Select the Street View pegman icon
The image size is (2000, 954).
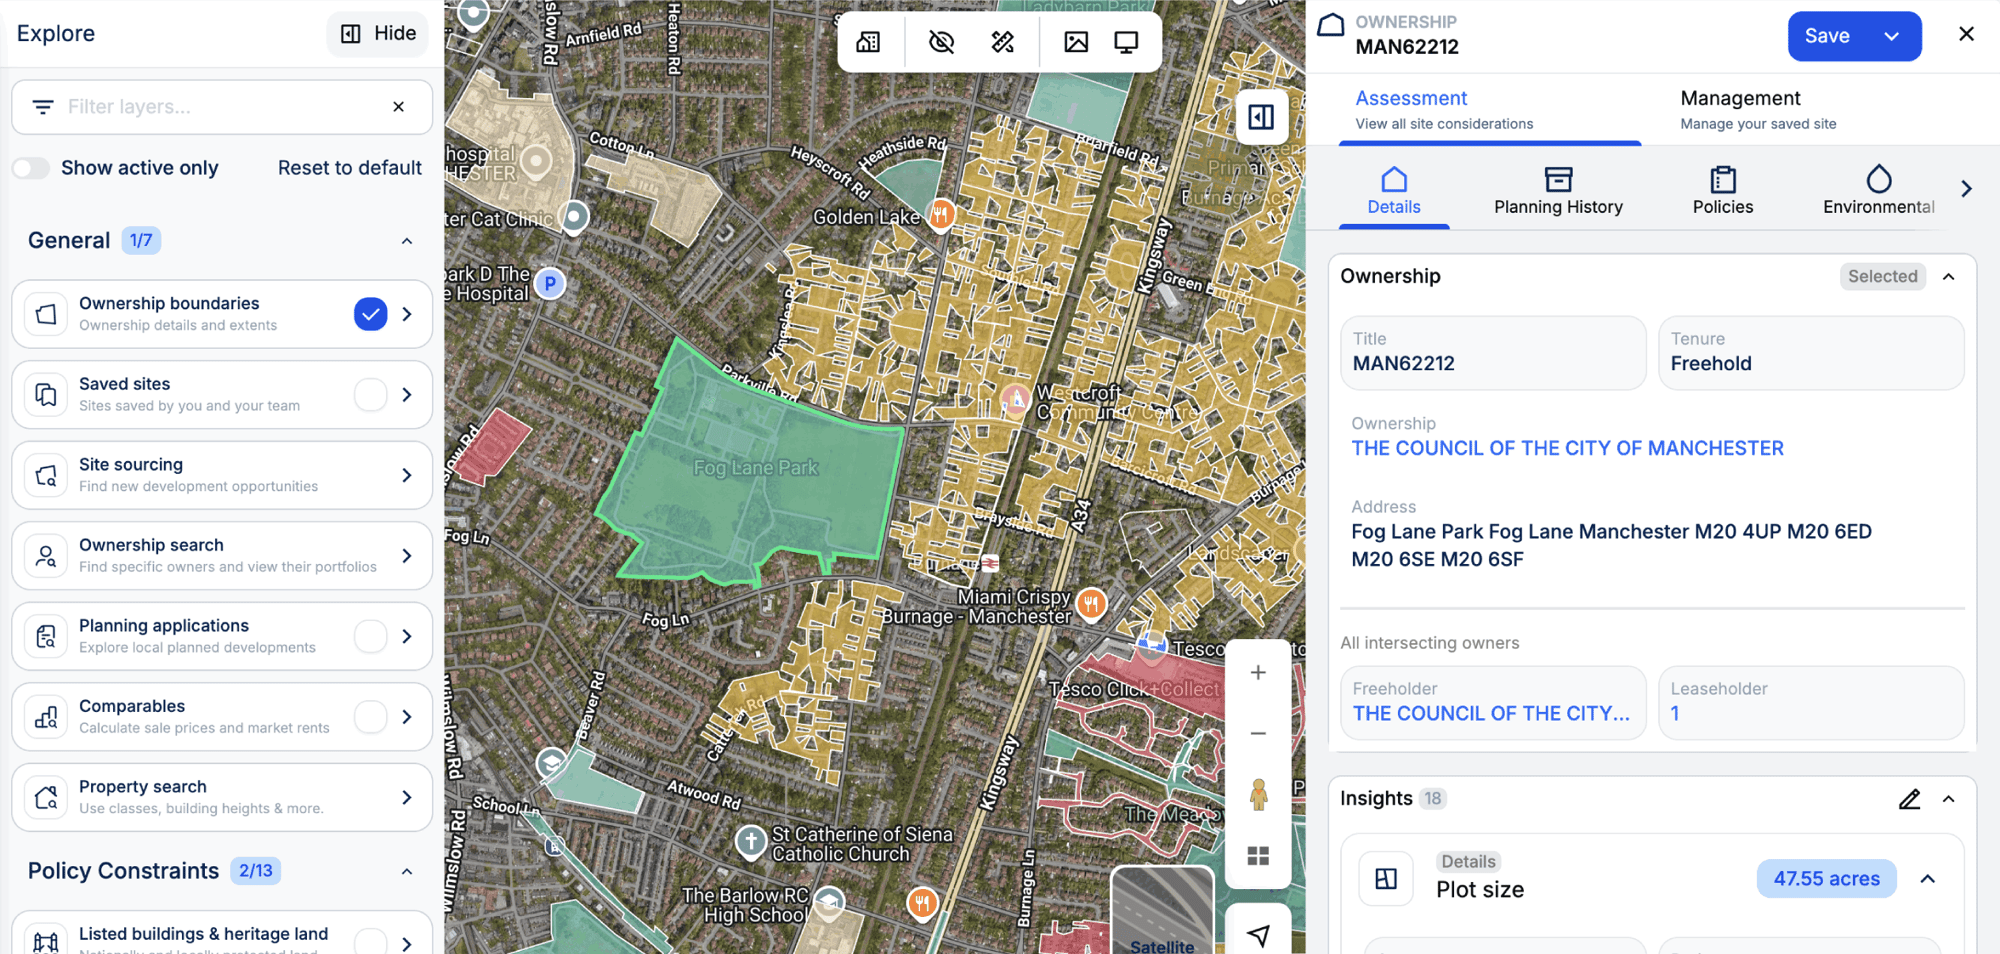pyautogui.click(x=1258, y=795)
